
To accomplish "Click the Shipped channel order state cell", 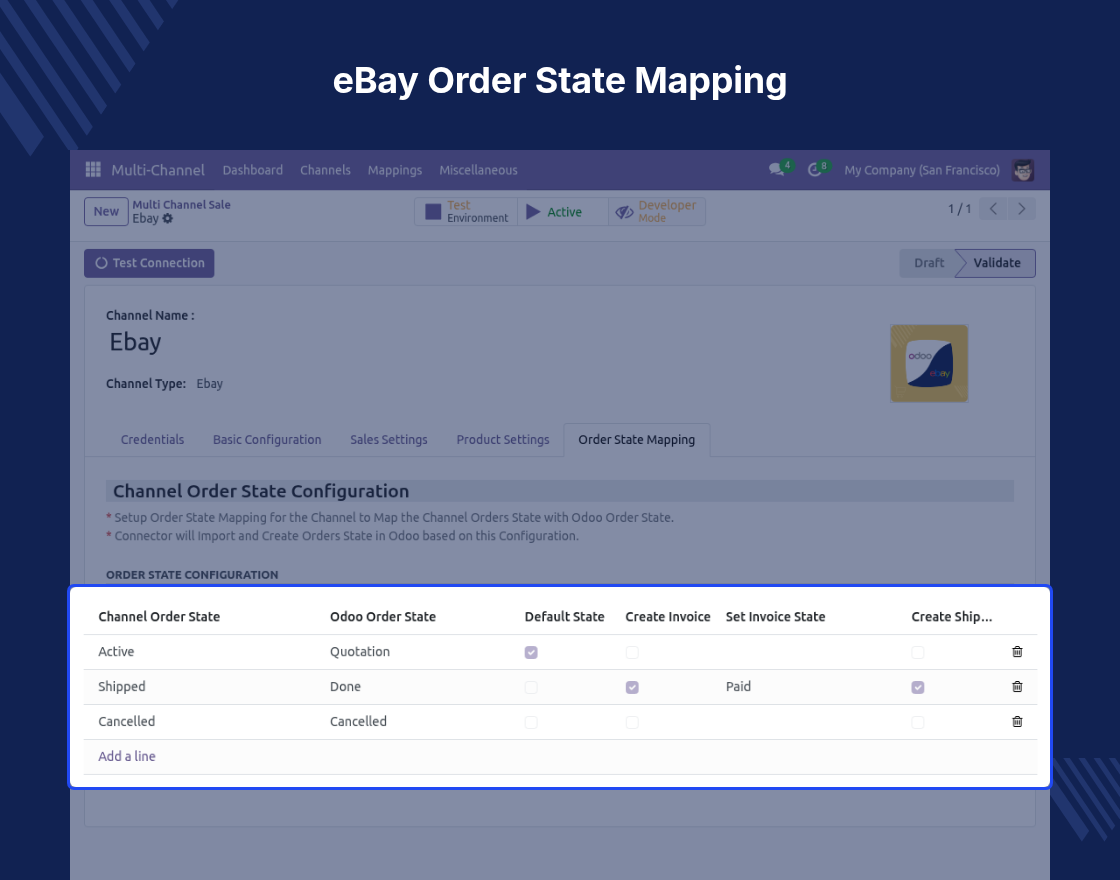I will 121,686.
